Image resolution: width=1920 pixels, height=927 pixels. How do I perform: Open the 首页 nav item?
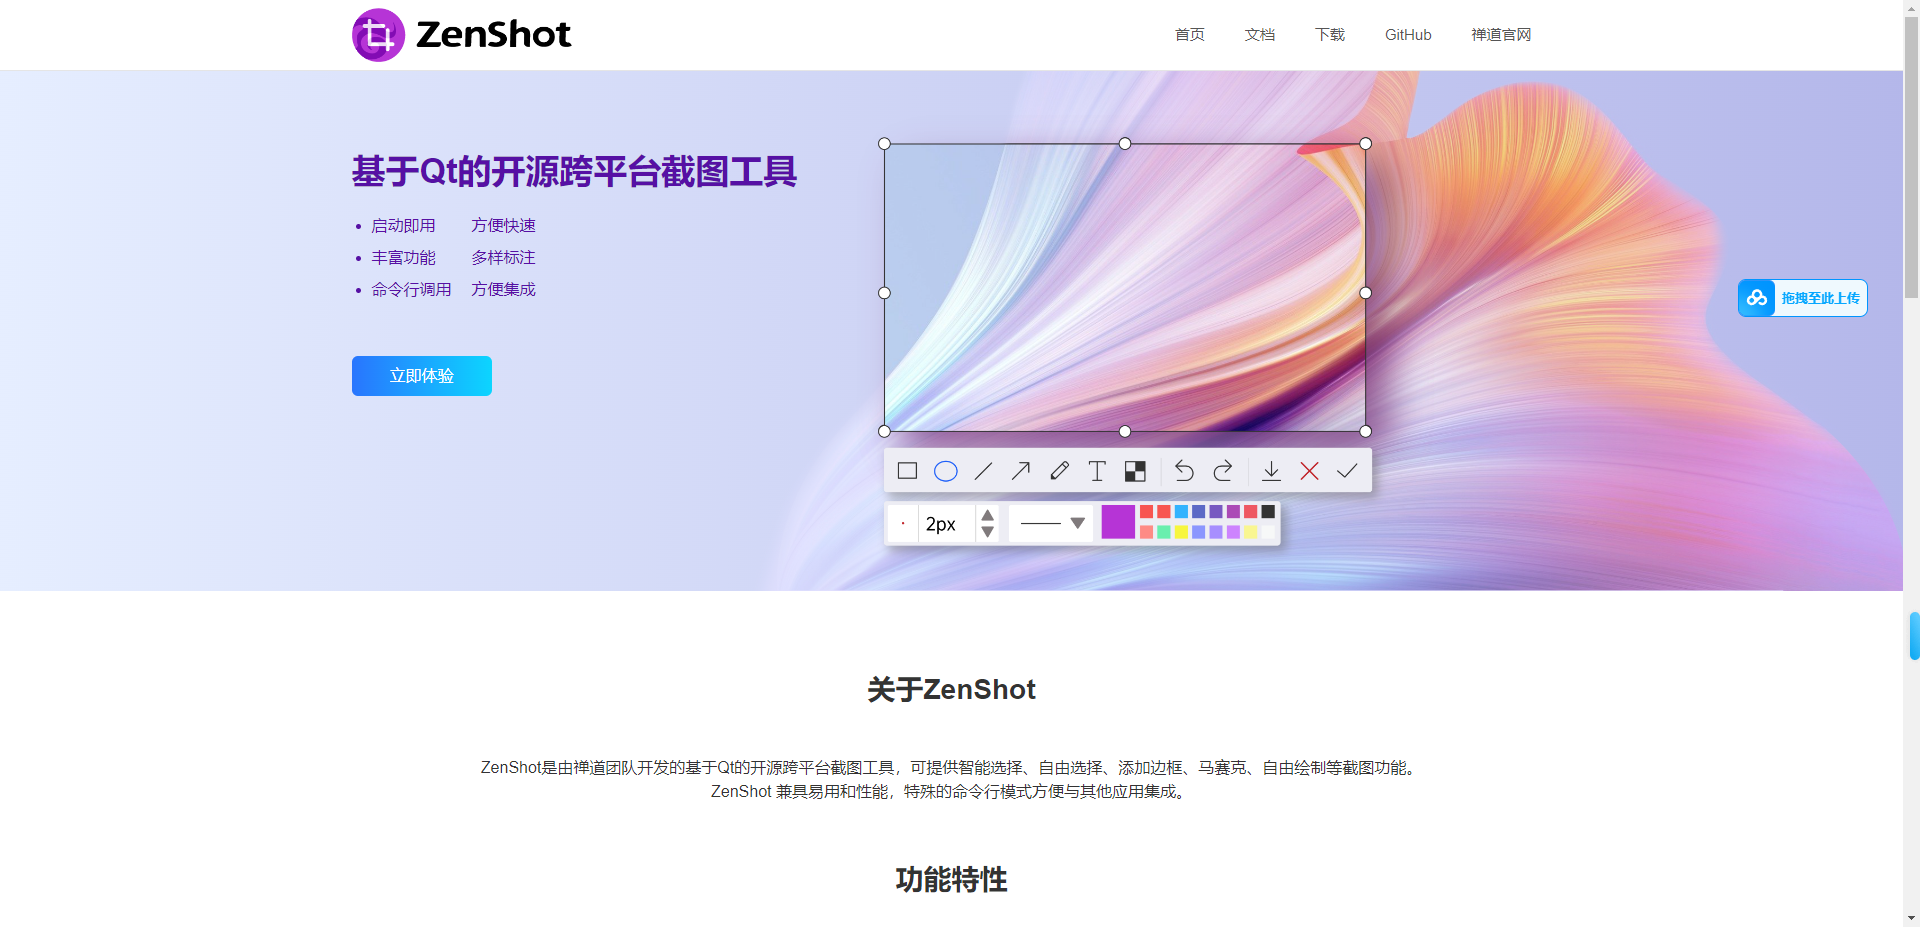(1190, 35)
